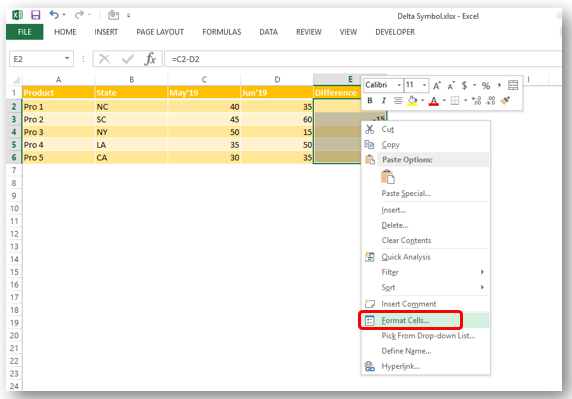This screenshot has height=399, width=572.
Task: Customize the Quick Access Toolbar dropdown
Action: coord(128,15)
